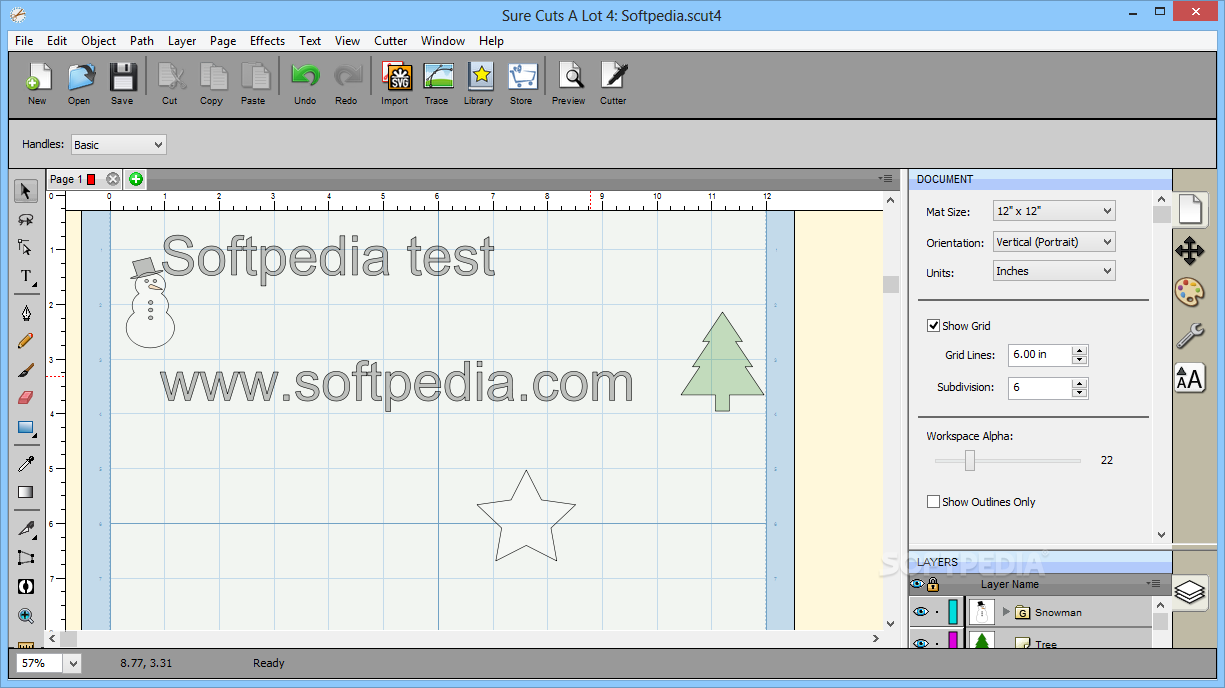Select the Lasso selection tool
The height and width of the screenshot is (688, 1225).
(x=26, y=219)
